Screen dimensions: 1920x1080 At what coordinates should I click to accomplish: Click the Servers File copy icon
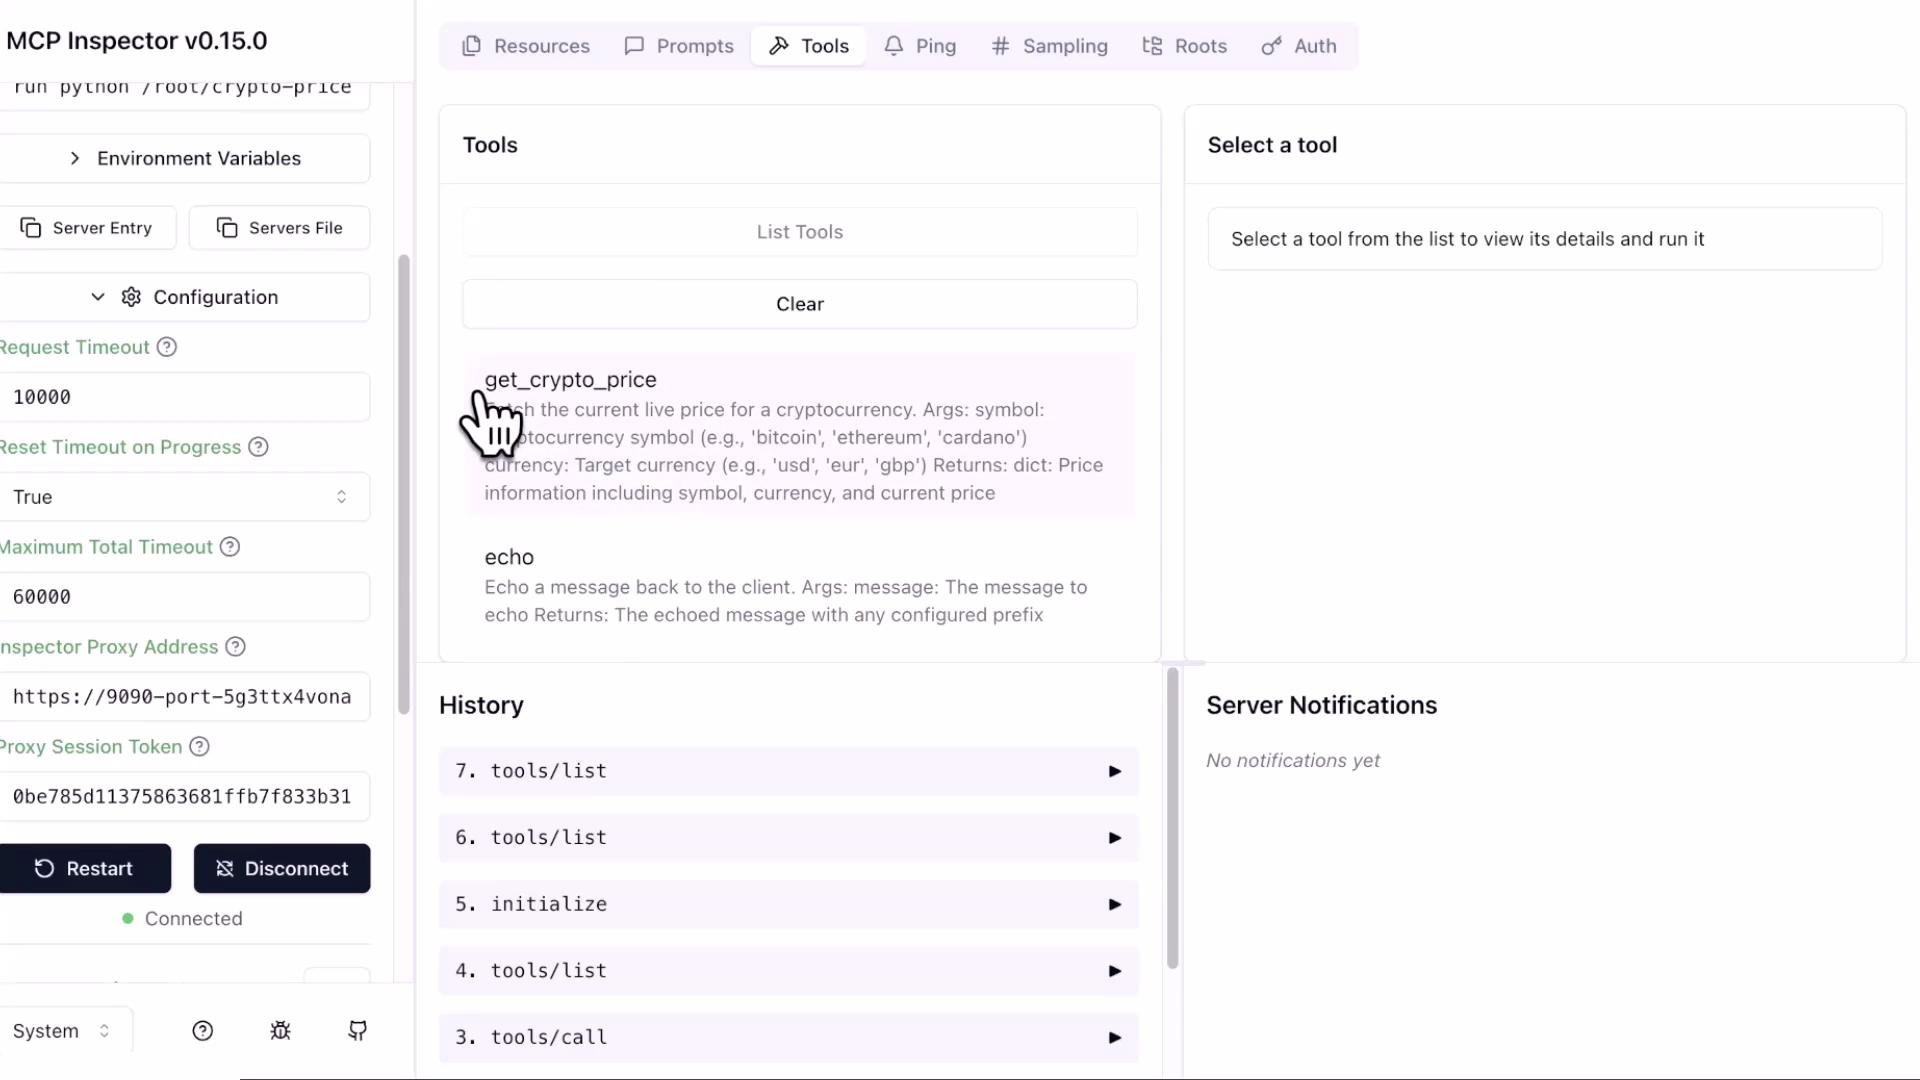pyautogui.click(x=227, y=228)
